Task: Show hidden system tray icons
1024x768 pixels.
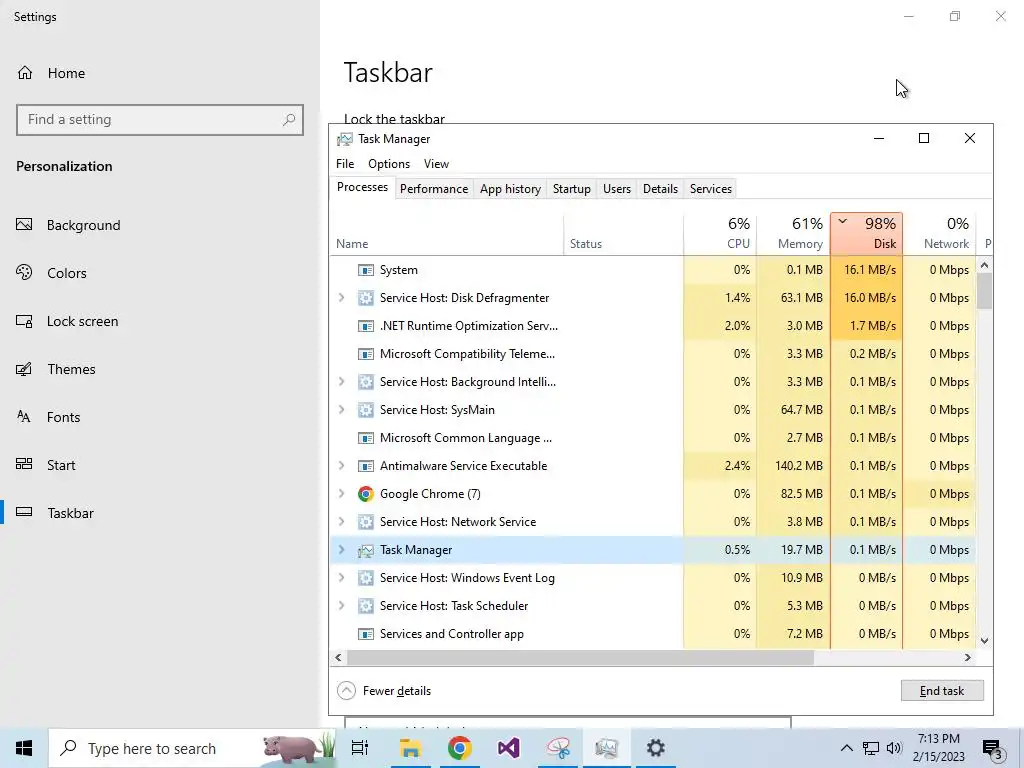Action: 846,748
